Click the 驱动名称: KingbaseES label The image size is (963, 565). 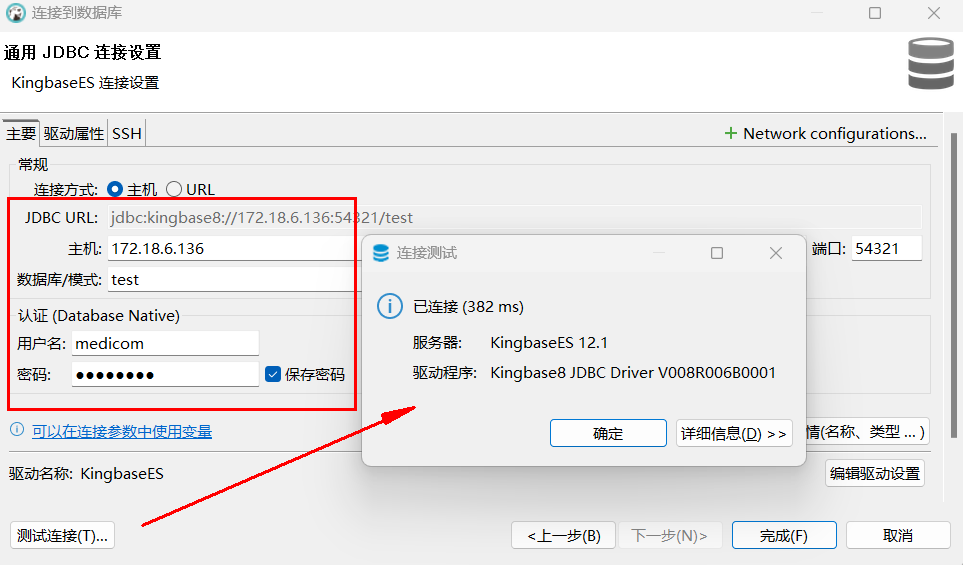pyautogui.click(x=86, y=473)
